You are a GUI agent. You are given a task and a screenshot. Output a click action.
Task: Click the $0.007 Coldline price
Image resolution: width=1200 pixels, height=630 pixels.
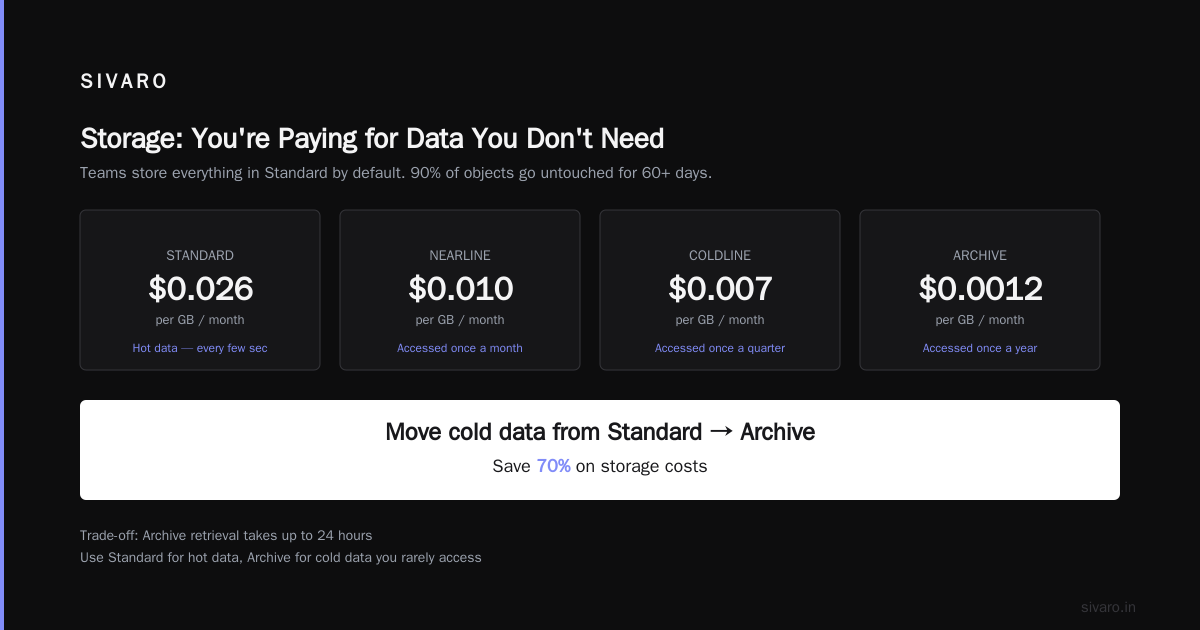point(720,289)
